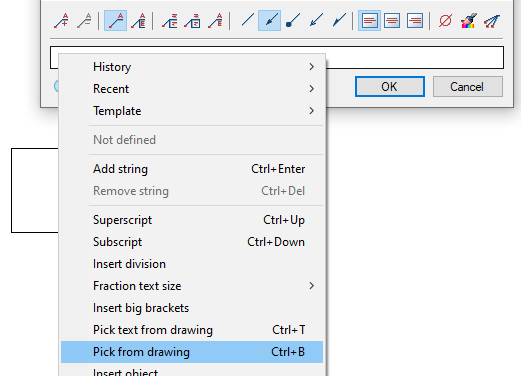Click inside the leader text input field
This screenshot has width=521, height=376.
pos(413,57)
